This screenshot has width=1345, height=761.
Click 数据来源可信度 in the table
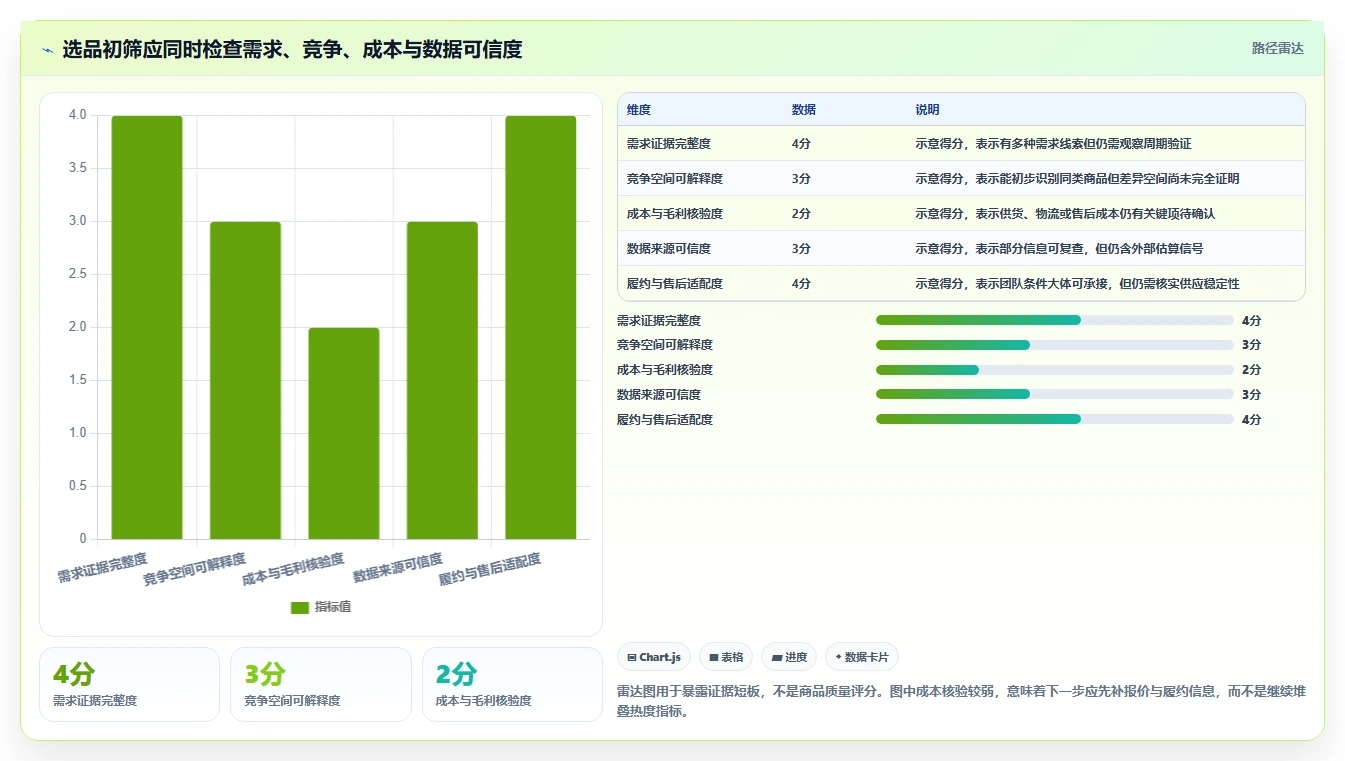click(x=669, y=249)
